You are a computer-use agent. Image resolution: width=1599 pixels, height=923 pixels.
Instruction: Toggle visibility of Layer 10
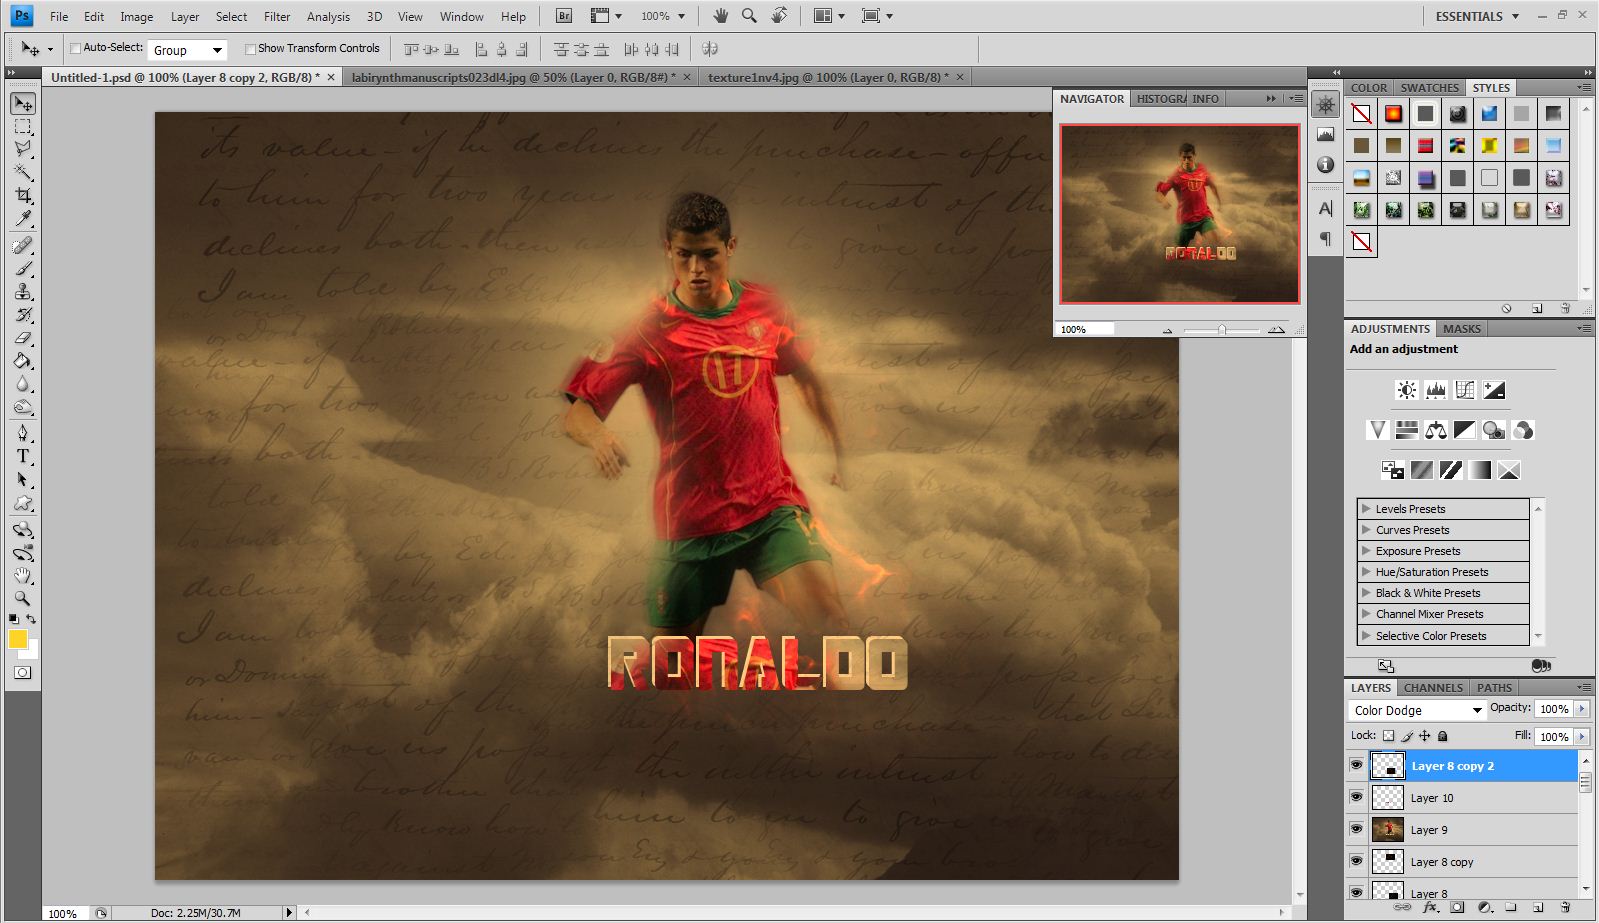click(x=1356, y=798)
